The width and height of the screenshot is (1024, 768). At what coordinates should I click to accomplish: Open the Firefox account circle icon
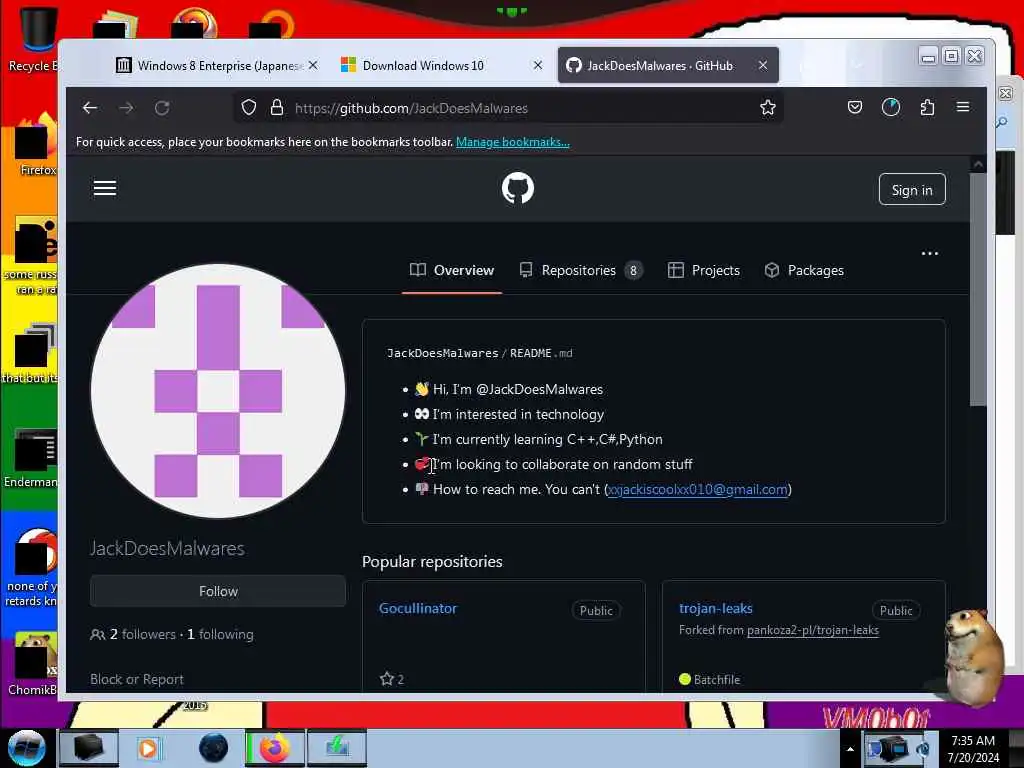point(891,108)
